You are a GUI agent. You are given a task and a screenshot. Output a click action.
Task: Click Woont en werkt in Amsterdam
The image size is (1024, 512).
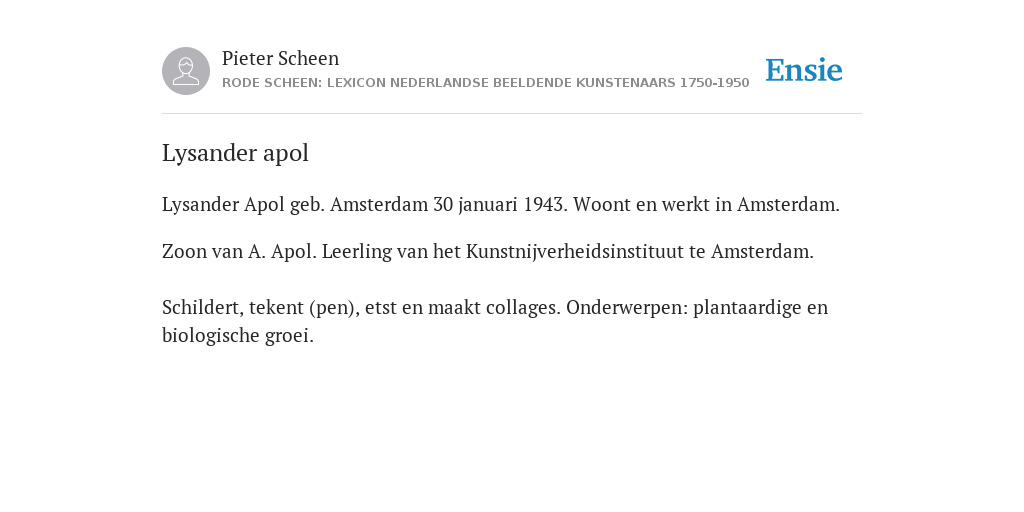(707, 204)
